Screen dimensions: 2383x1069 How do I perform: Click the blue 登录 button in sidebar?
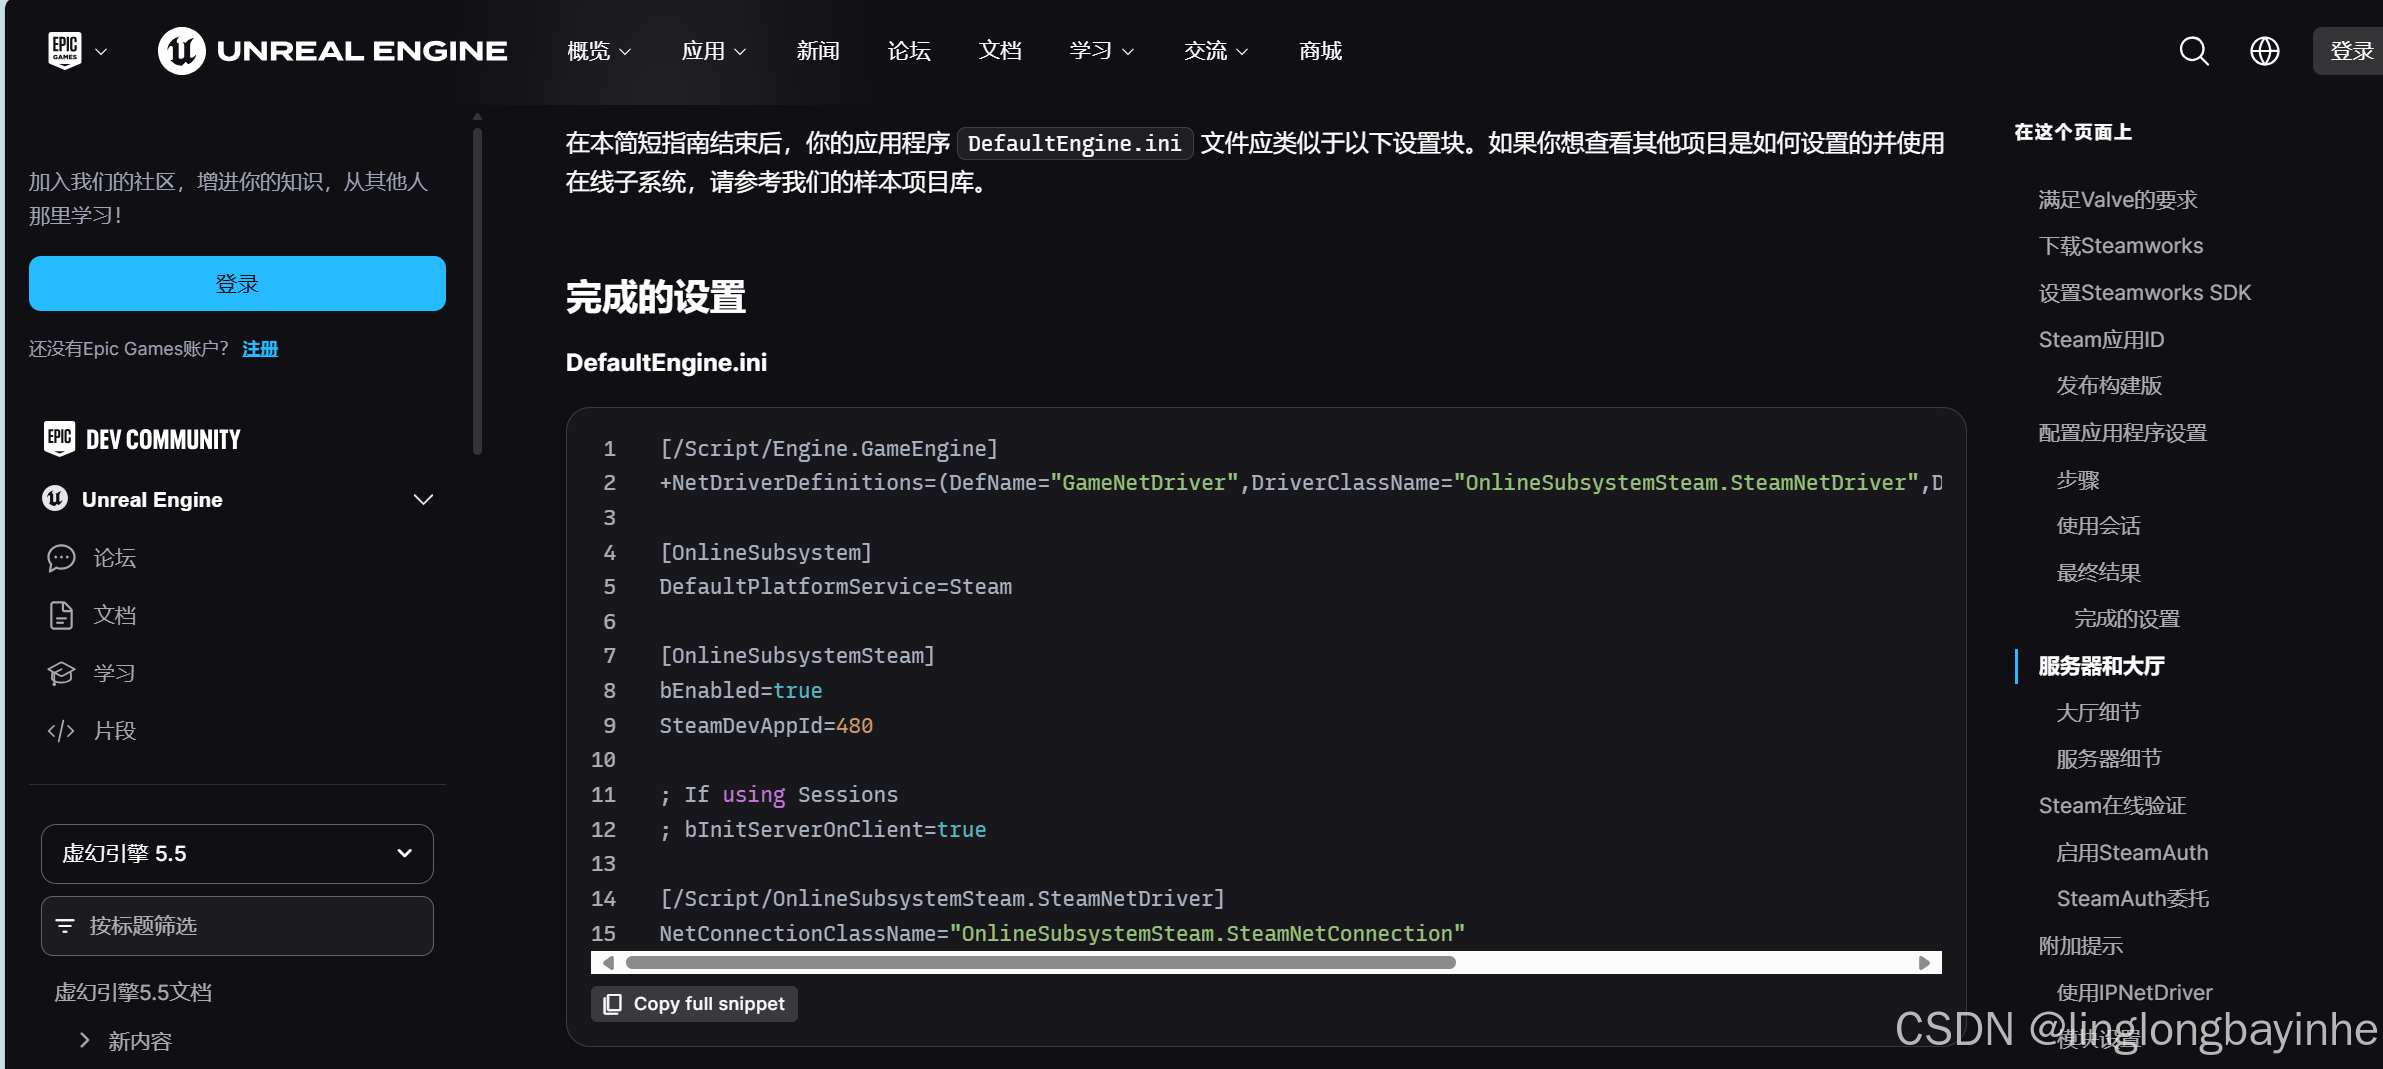click(237, 284)
